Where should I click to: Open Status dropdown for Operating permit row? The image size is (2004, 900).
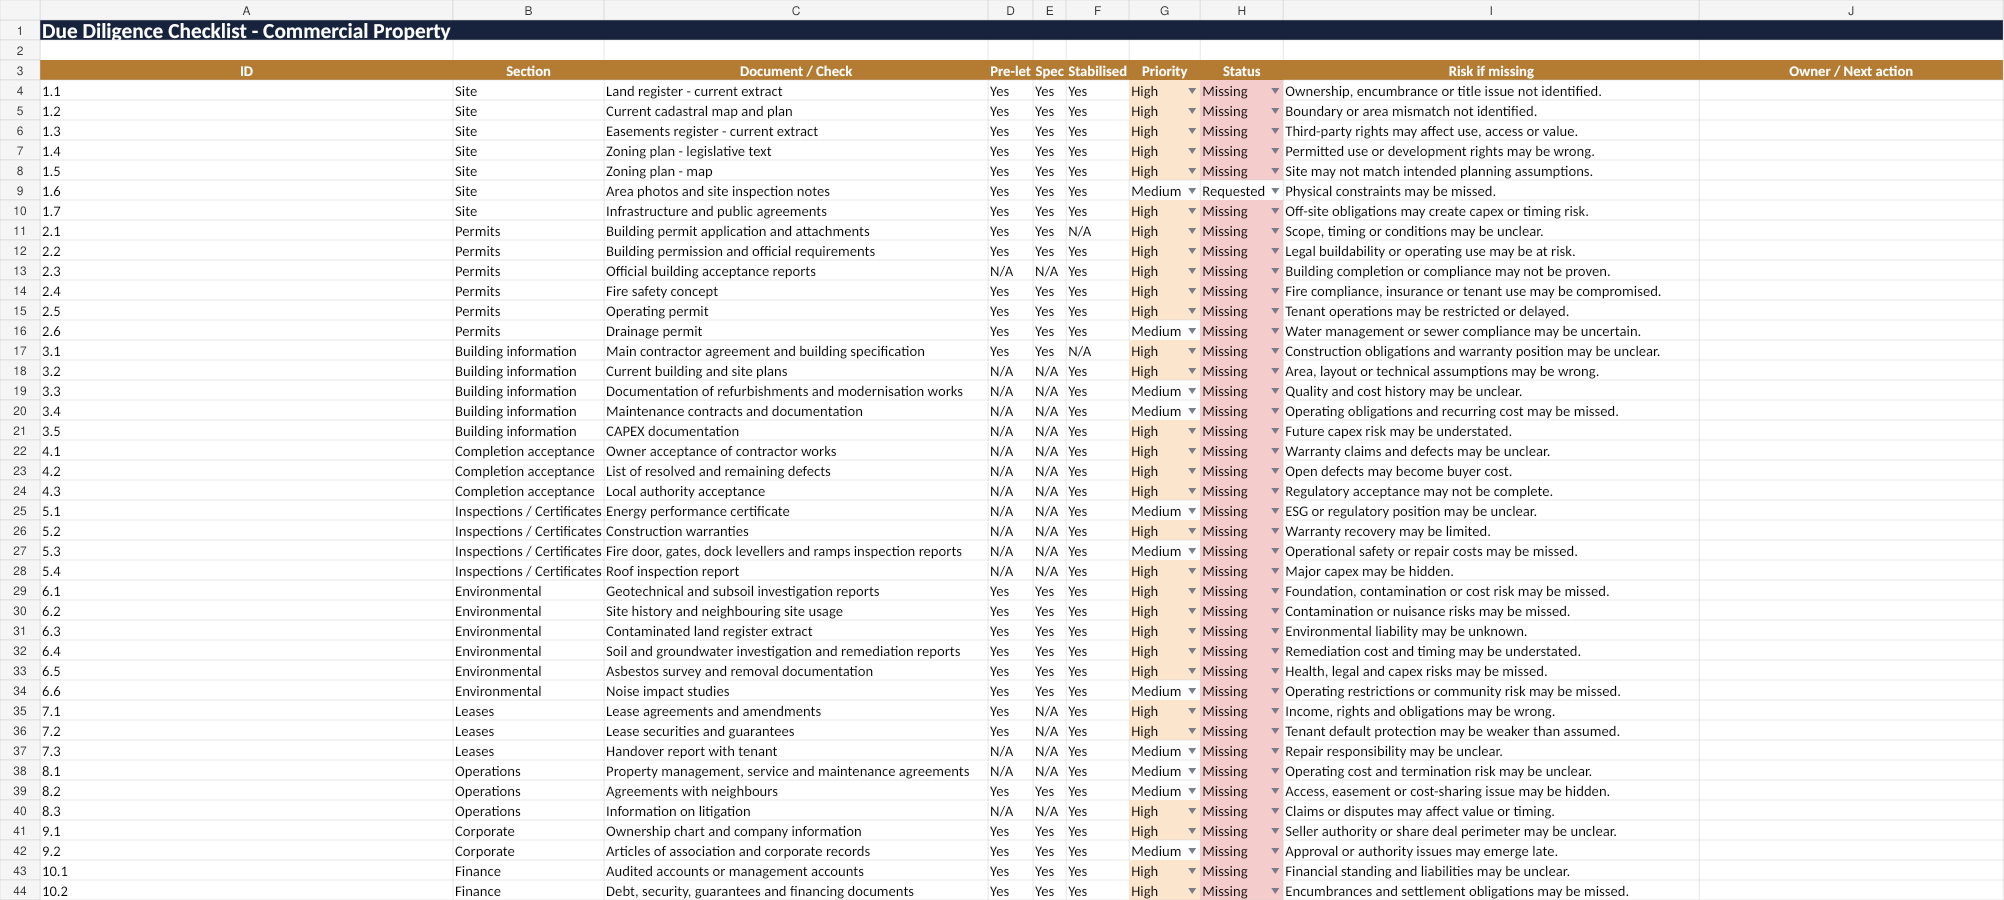(x=1275, y=311)
